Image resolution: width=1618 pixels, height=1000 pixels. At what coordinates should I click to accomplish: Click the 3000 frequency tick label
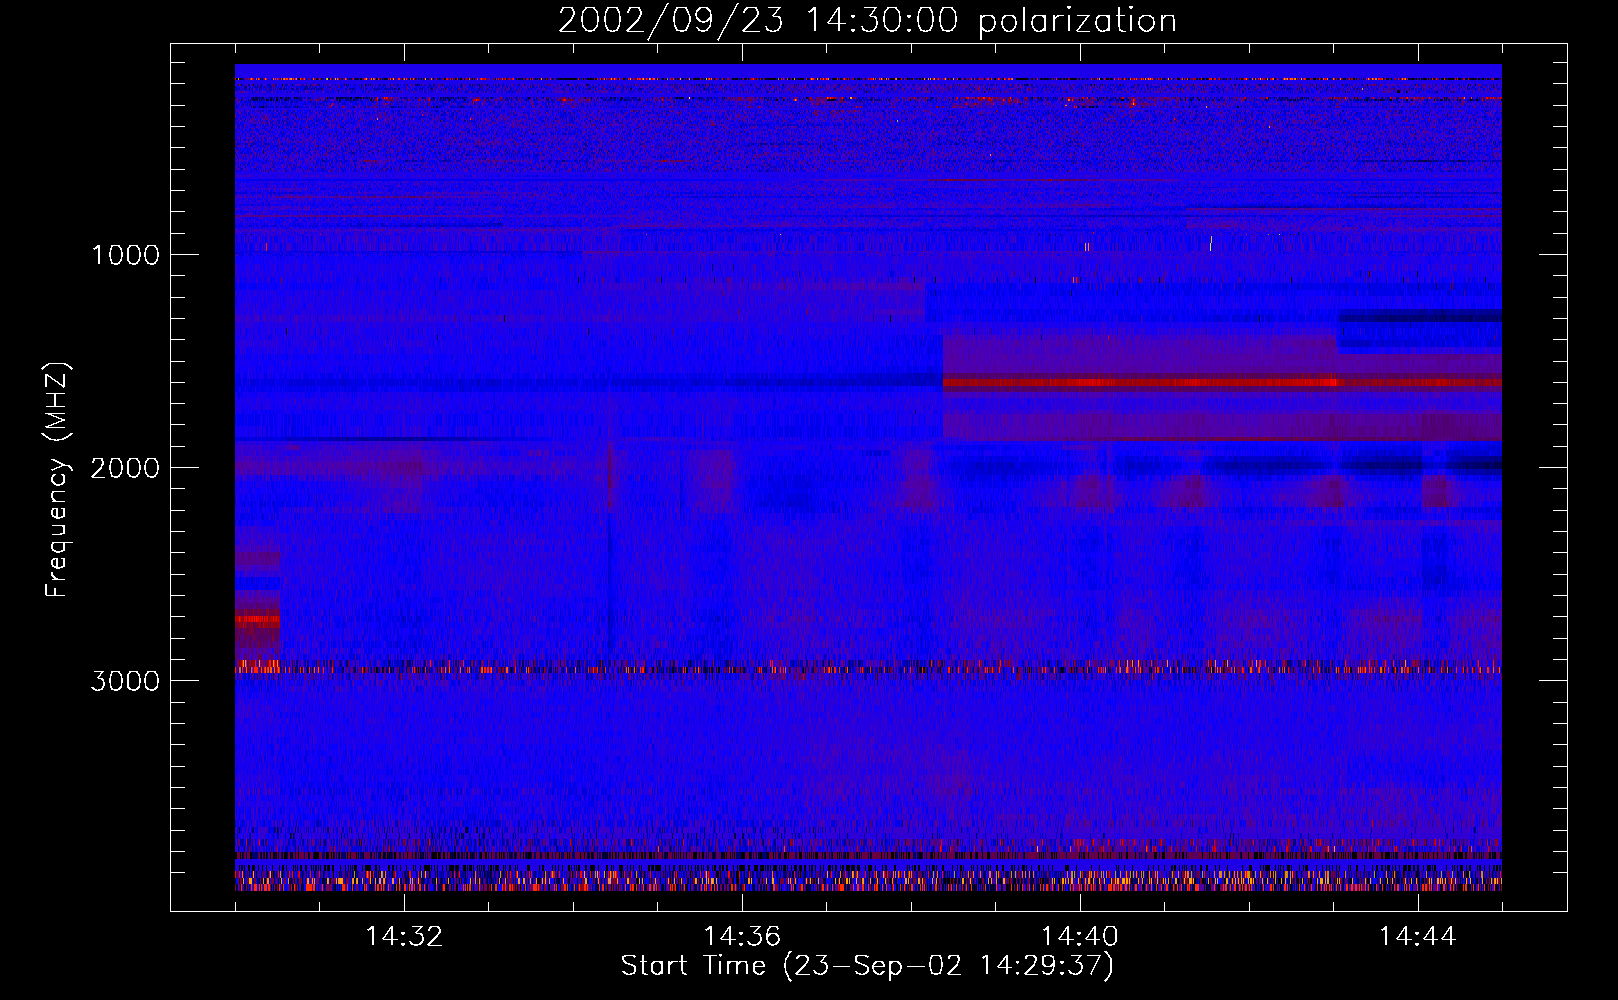(x=125, y=681)
